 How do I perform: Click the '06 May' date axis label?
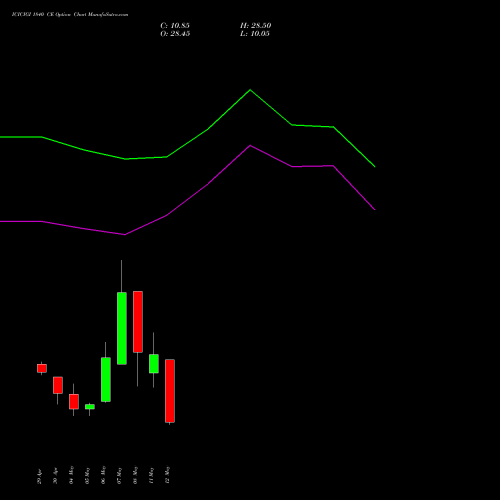[x=104, y=475]
